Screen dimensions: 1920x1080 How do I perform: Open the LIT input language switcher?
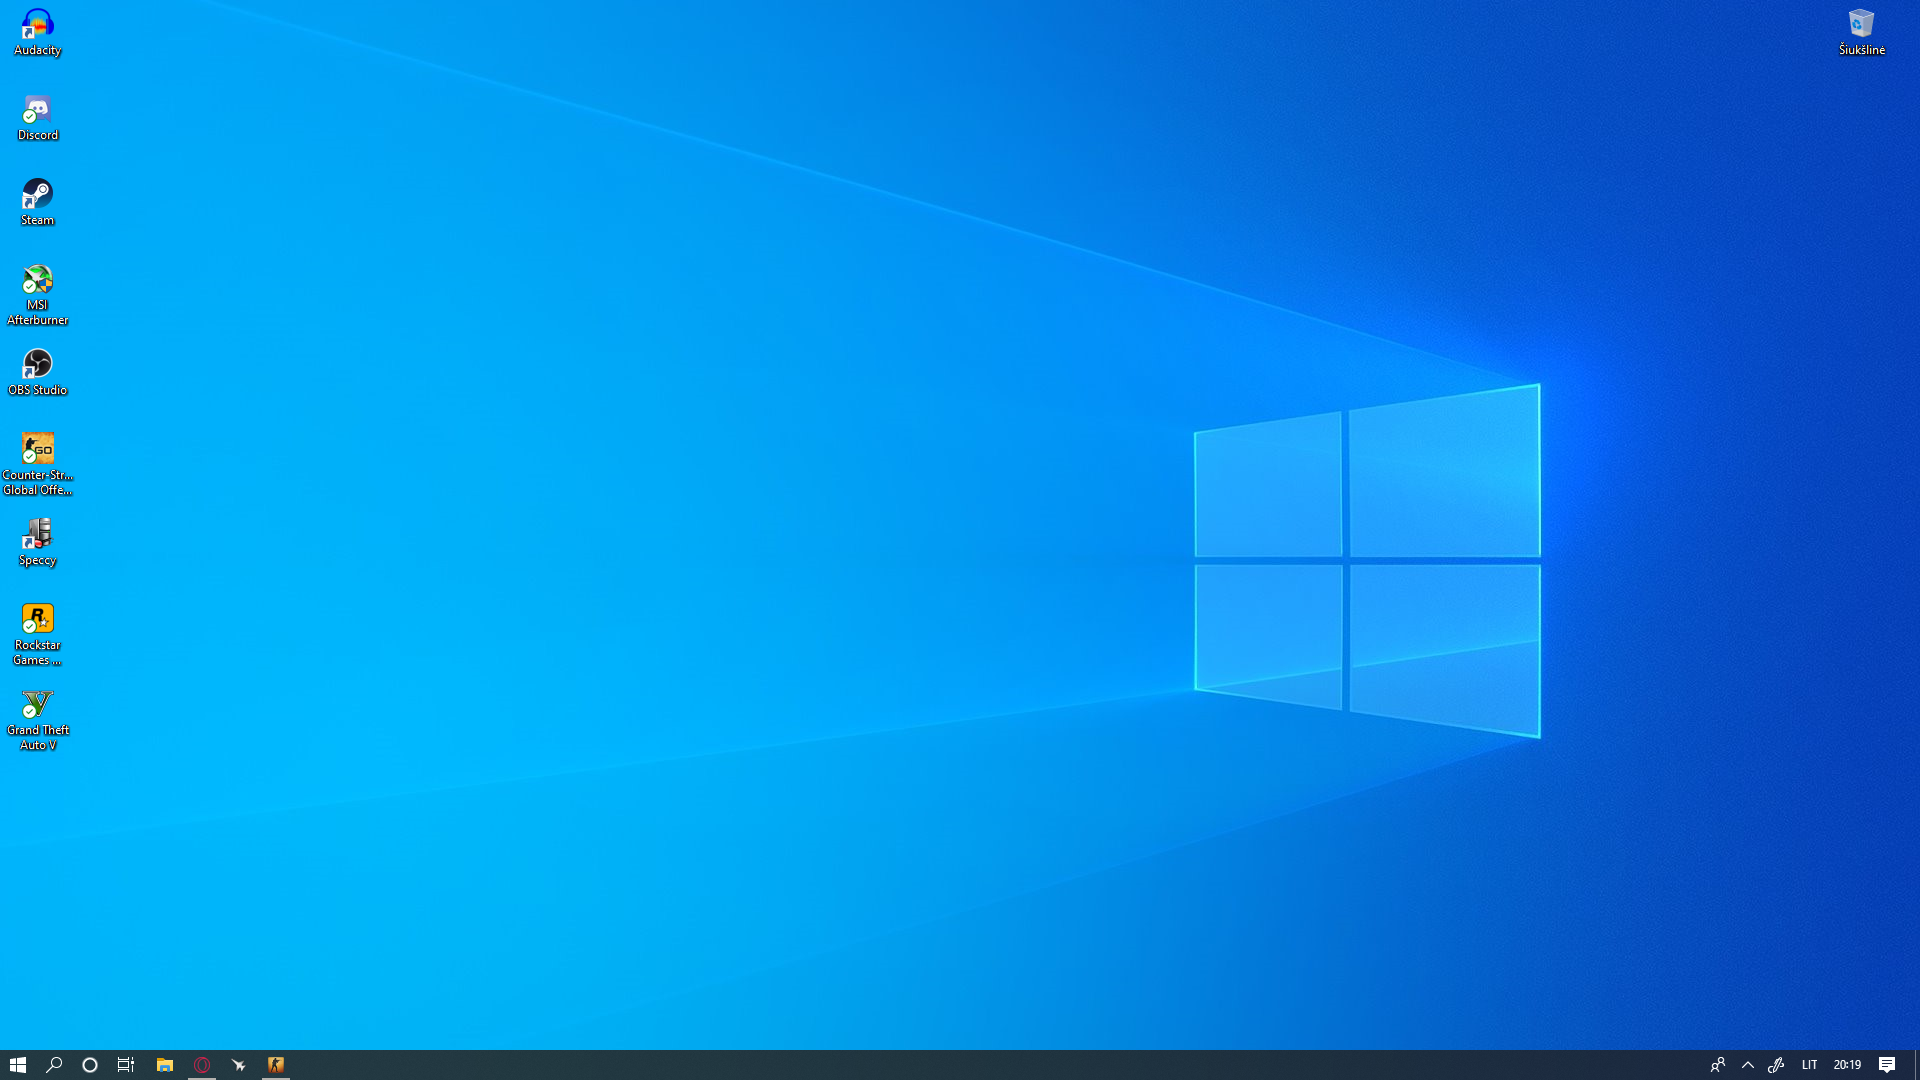point(1809,1065)
